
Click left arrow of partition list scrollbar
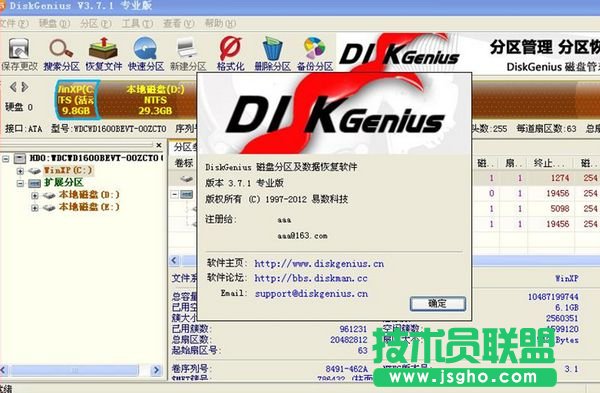point(174,261)
